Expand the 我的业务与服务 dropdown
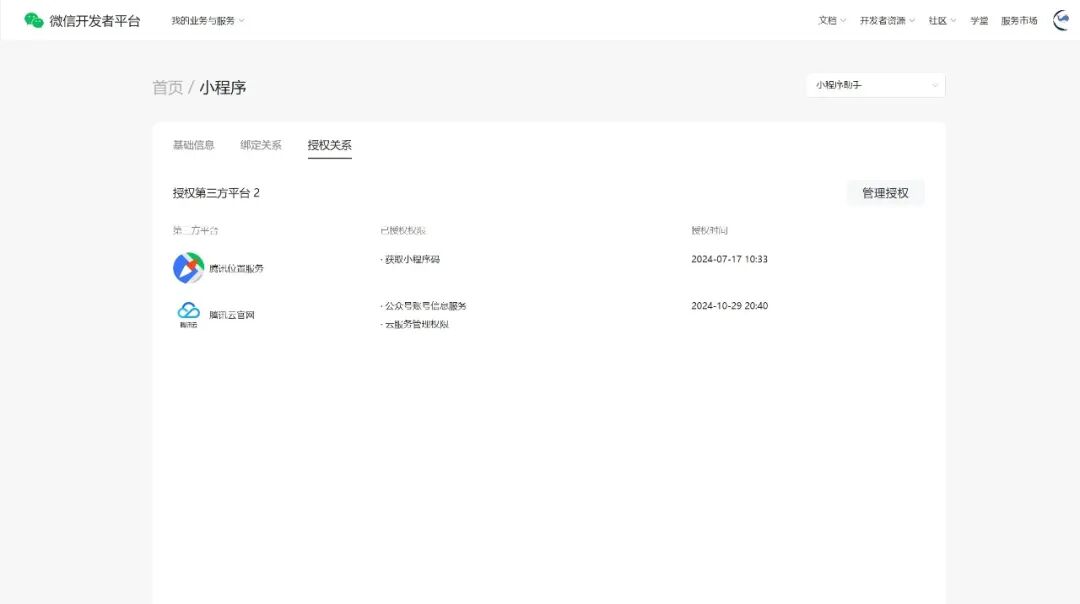Viewport: 1080px width, 604px height. [x=208, y=21]
